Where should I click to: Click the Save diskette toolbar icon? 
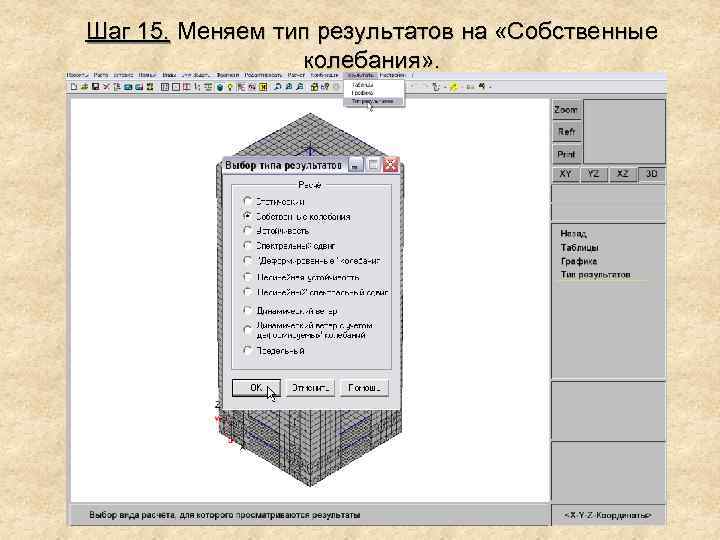96,86
